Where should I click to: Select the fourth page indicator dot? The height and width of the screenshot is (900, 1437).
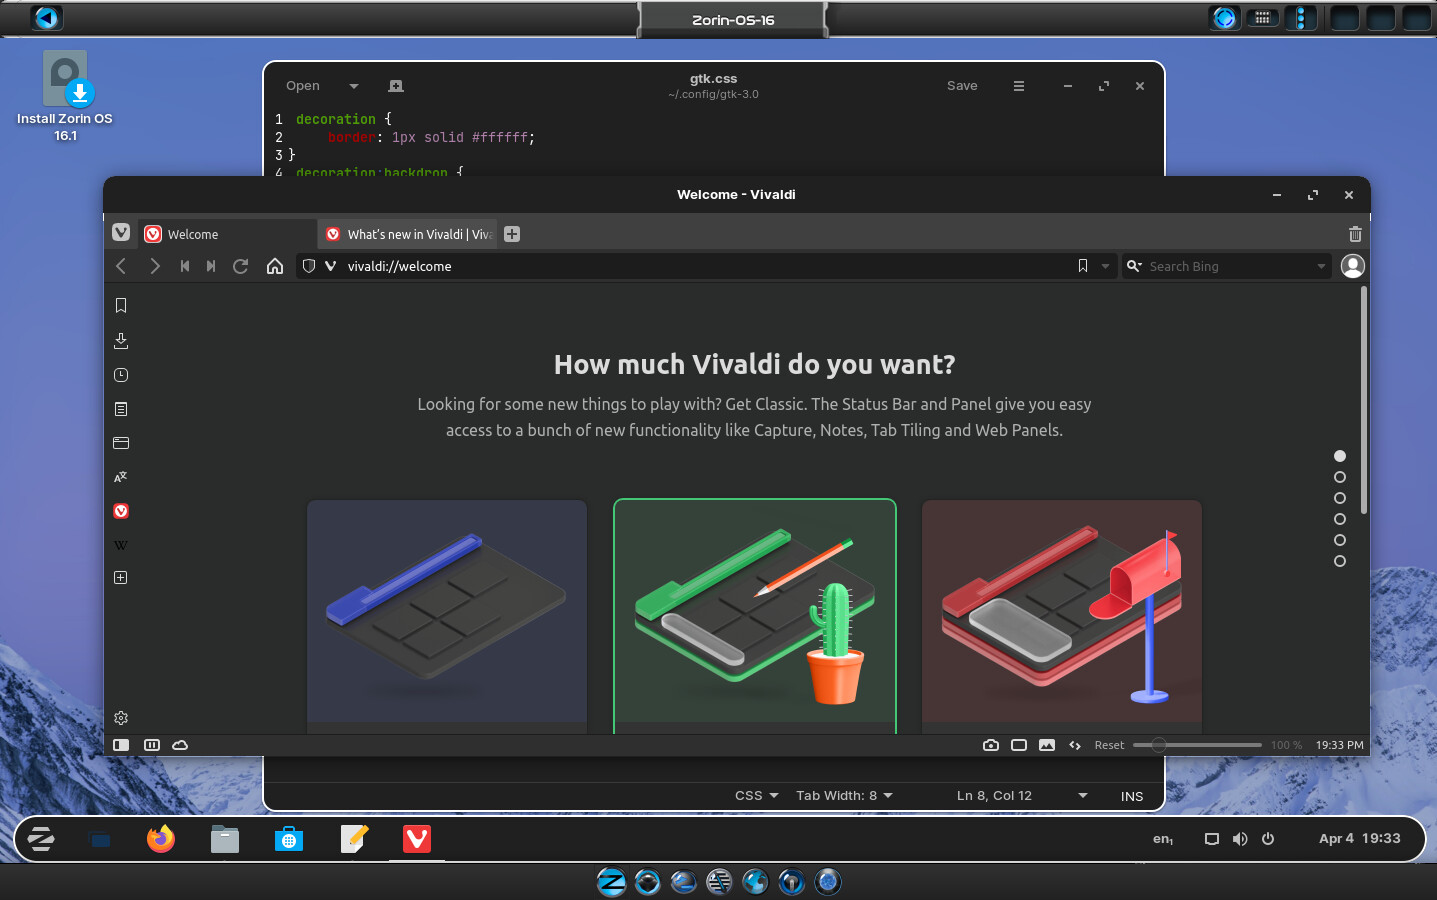click(x=1340, y=519)
